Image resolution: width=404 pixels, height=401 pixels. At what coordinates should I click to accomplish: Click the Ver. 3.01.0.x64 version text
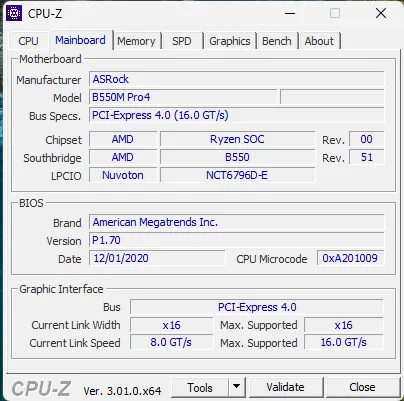122,391
